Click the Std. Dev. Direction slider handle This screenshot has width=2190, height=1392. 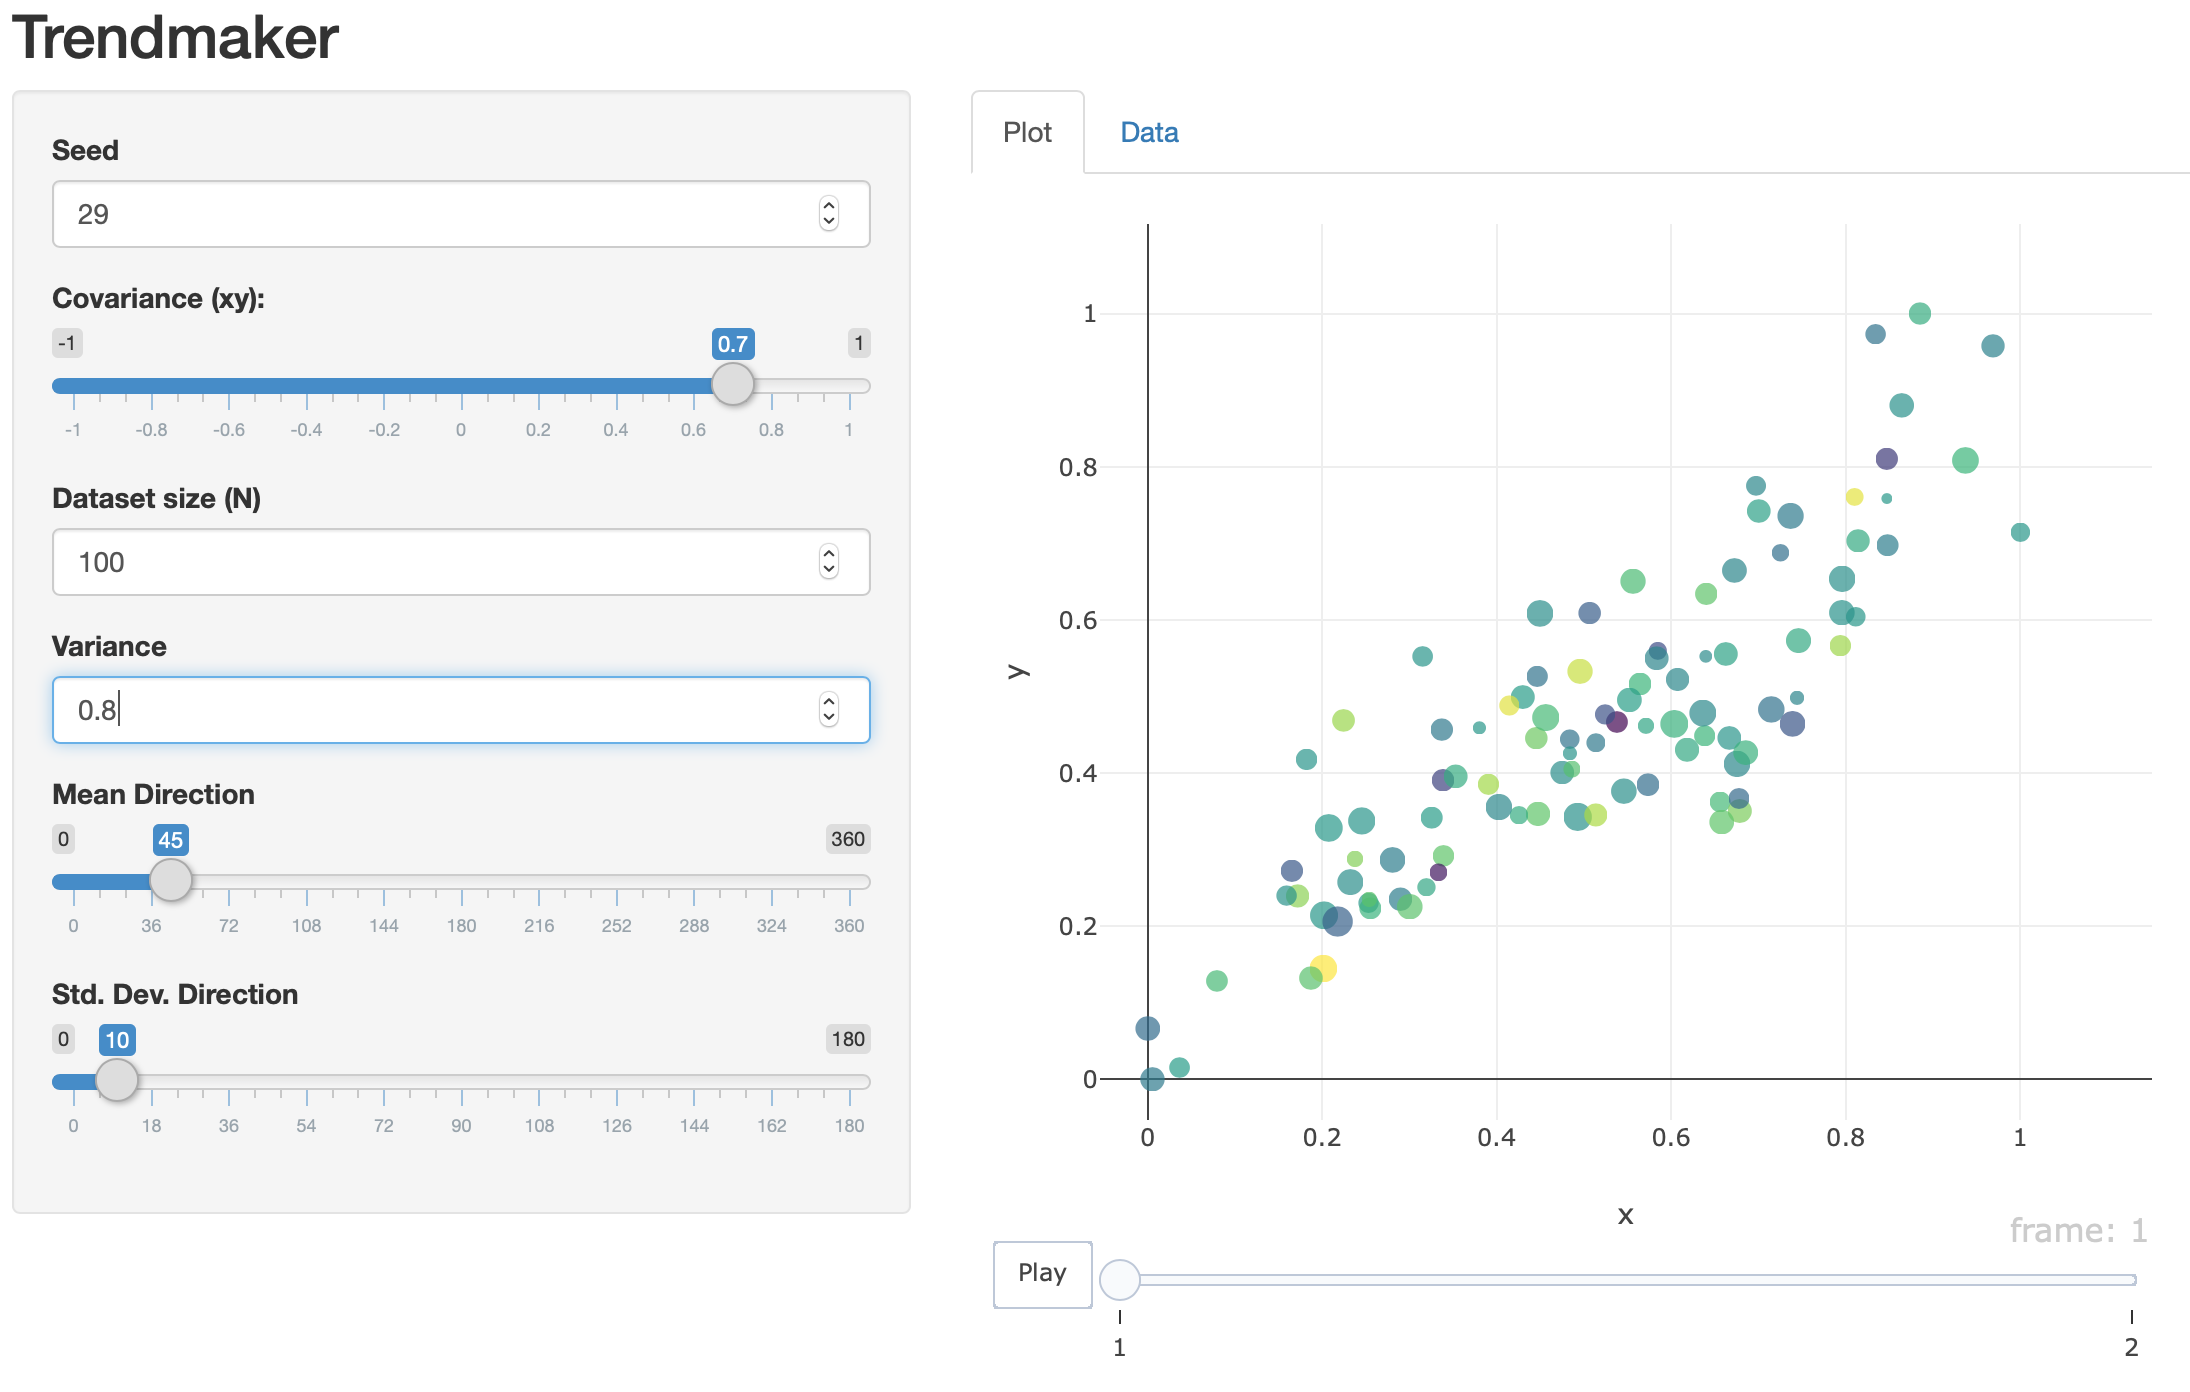117,1081
